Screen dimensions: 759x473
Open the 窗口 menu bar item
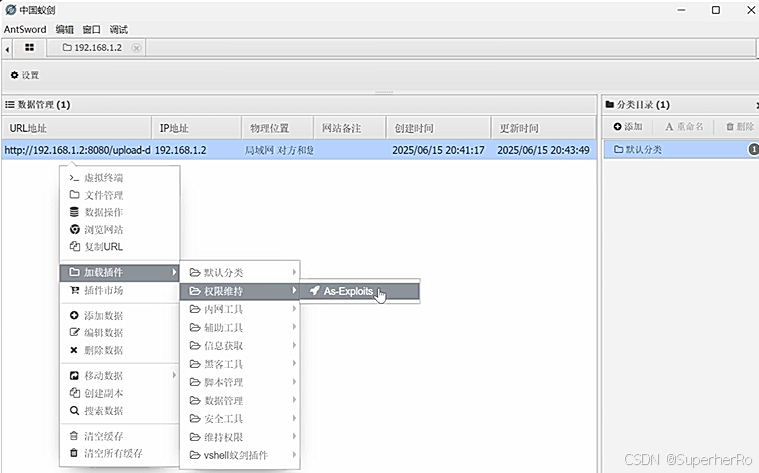91,30
